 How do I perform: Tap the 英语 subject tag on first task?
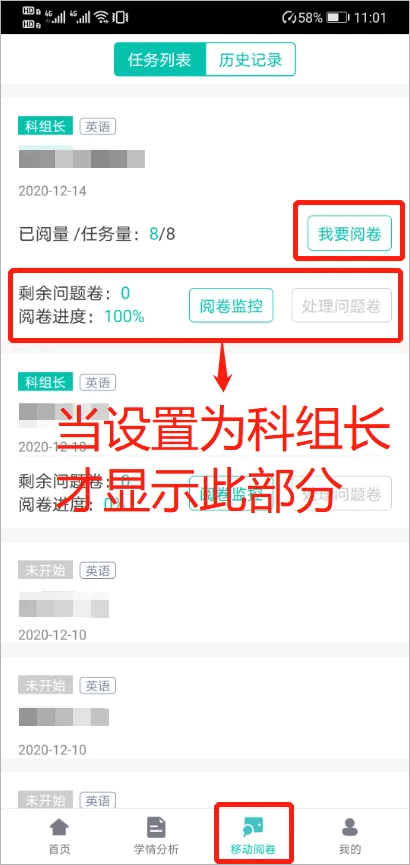pyautogui.click(x=98, y=127)
